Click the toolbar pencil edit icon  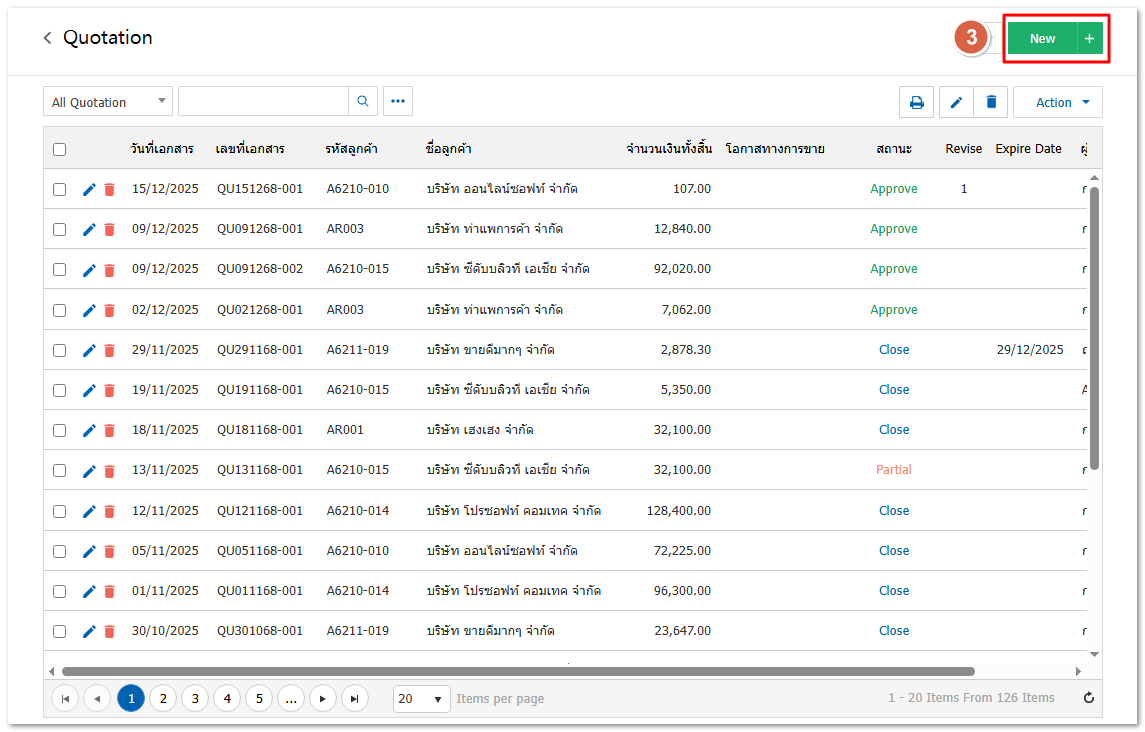[956, 102]
